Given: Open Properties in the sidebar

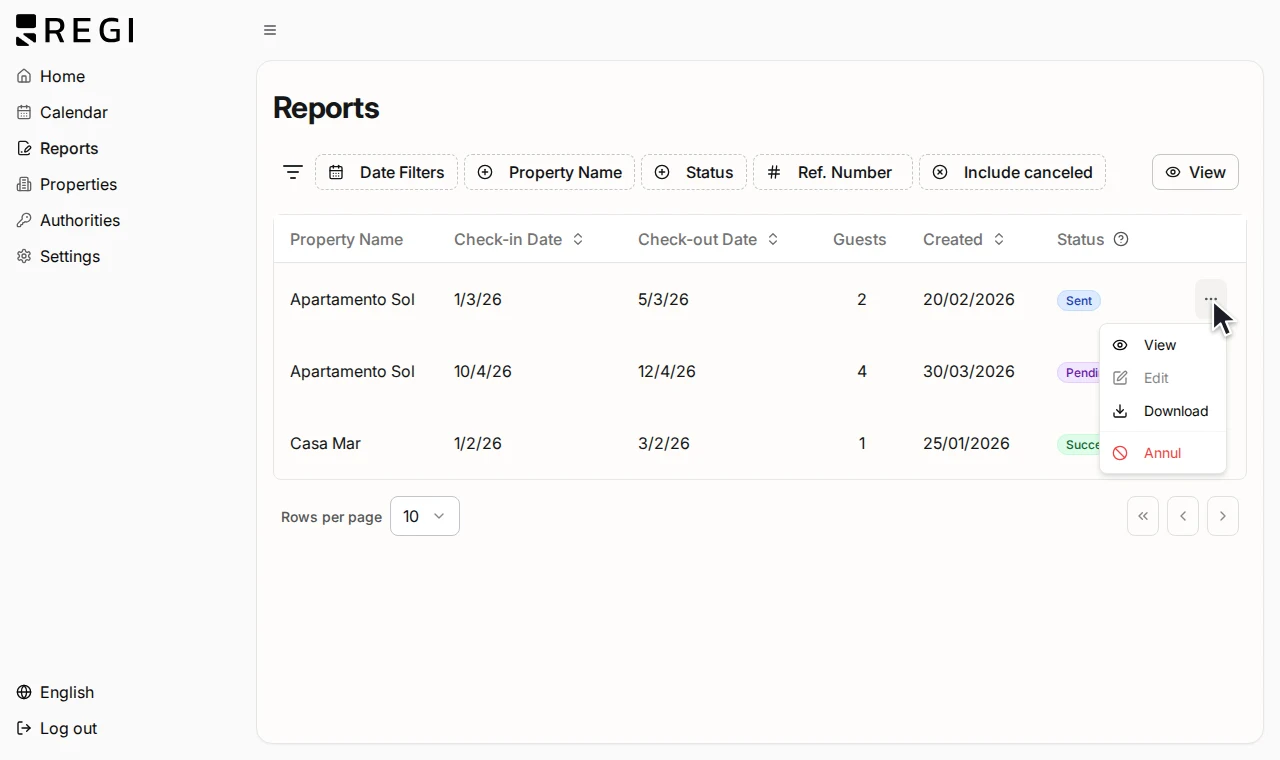Looking at the screenshot, I should [67, 184].
